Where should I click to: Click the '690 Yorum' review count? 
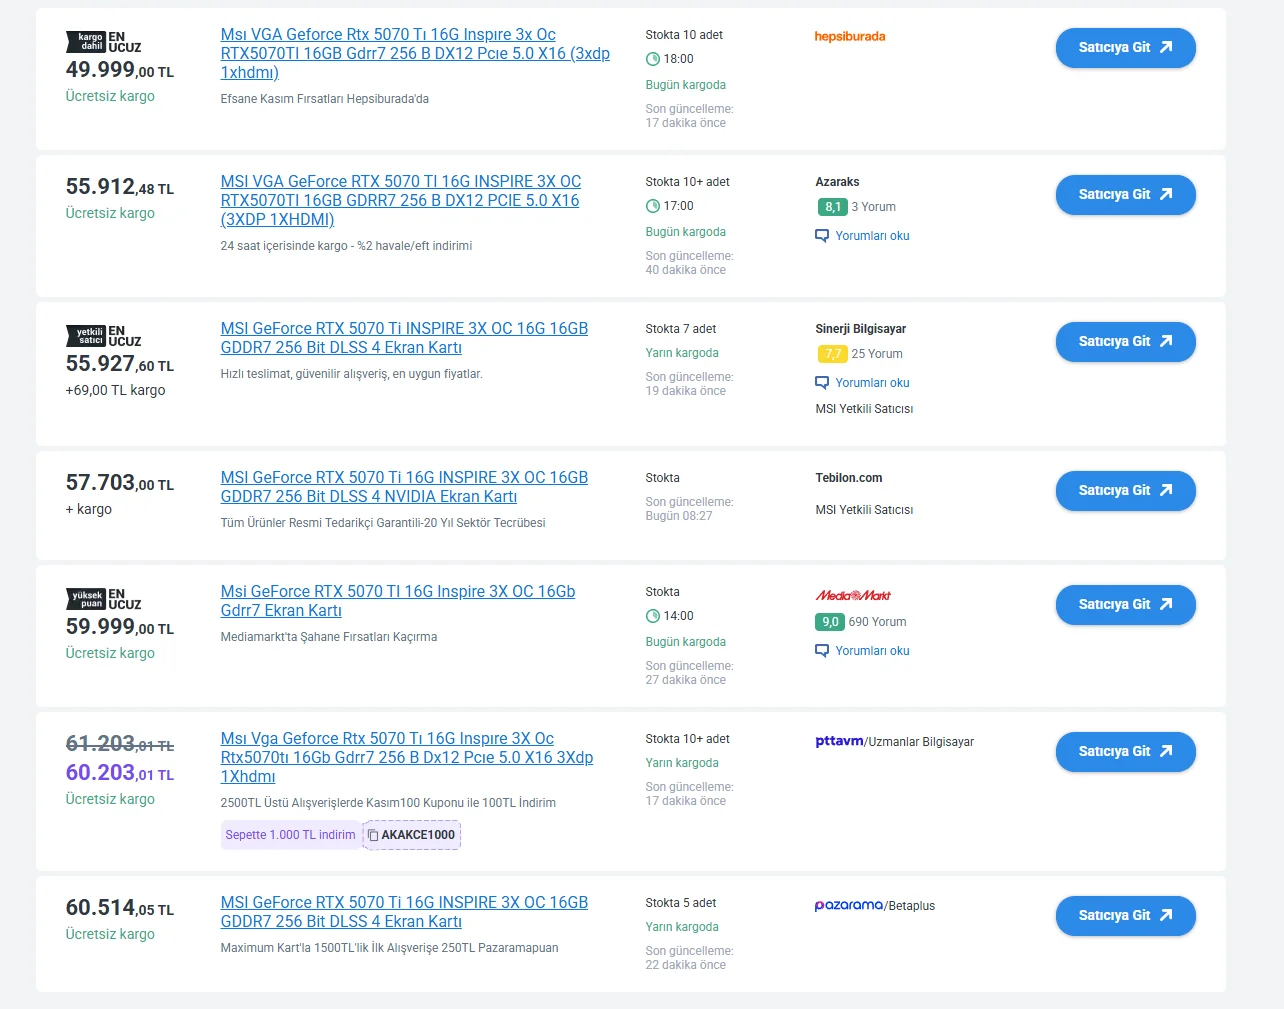pos(877,622)
